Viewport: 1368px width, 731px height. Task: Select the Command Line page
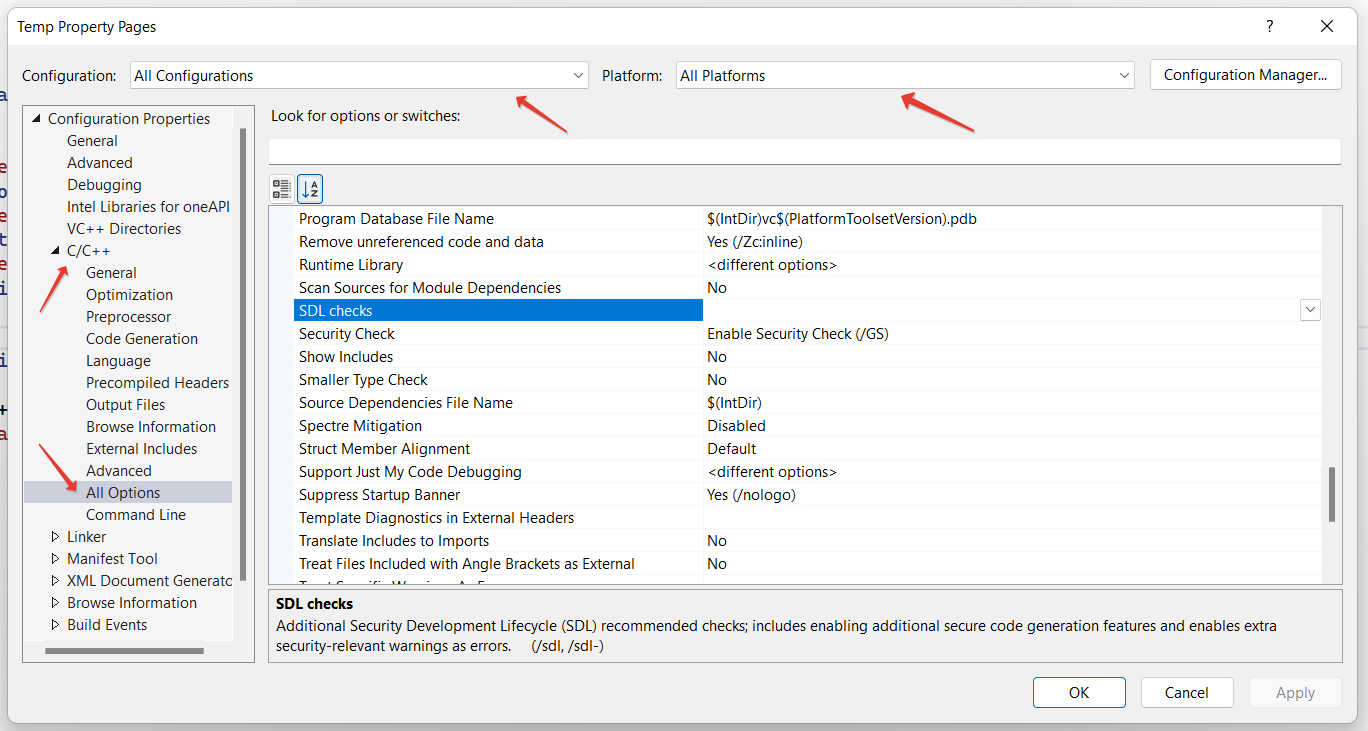click(136, 514)
